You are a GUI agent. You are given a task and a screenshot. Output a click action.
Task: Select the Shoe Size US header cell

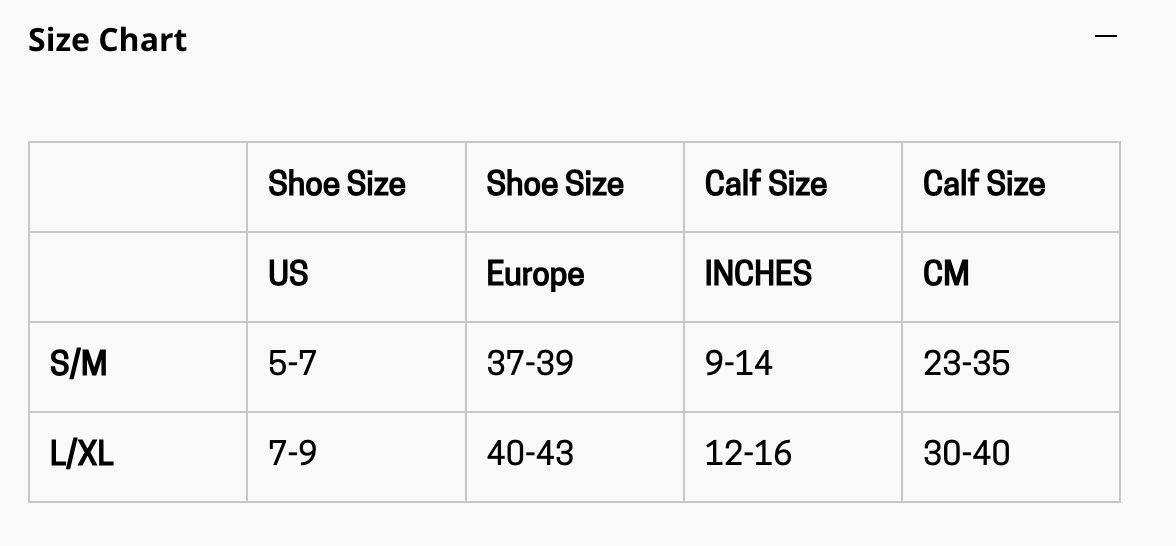click(x=356, y=187)
